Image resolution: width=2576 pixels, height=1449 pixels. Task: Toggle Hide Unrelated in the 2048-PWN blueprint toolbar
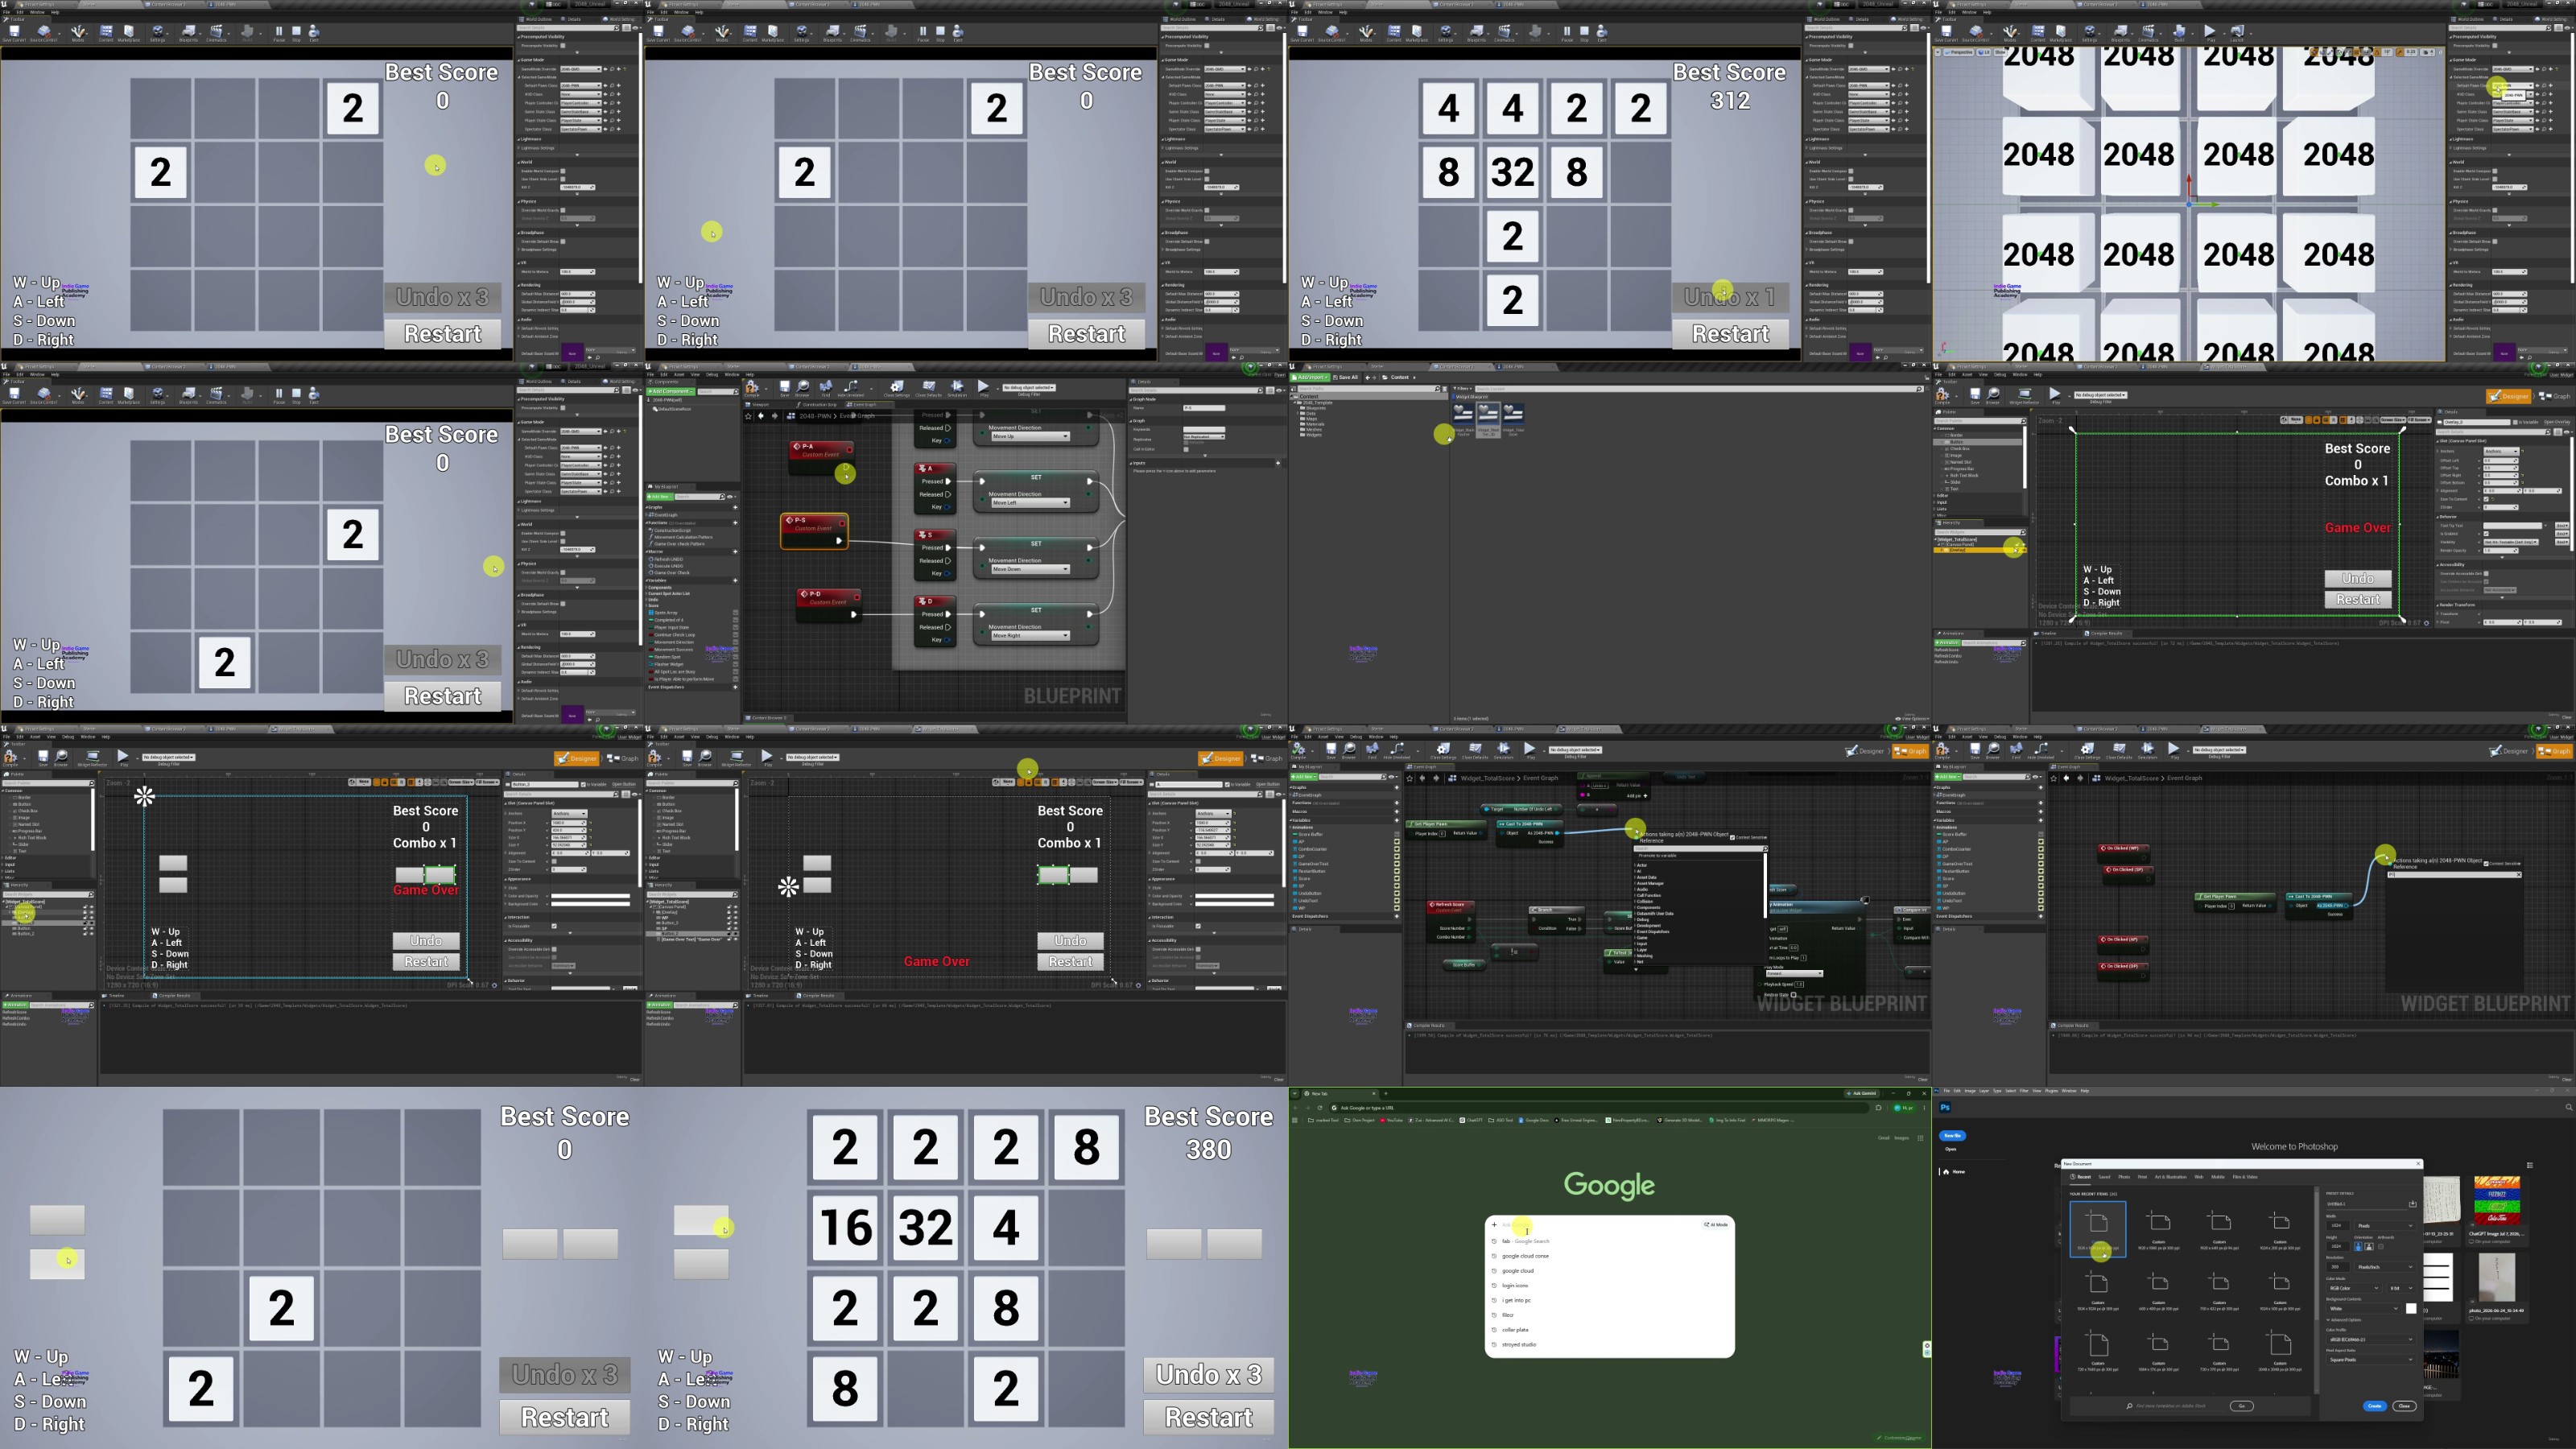pos(852,388)
